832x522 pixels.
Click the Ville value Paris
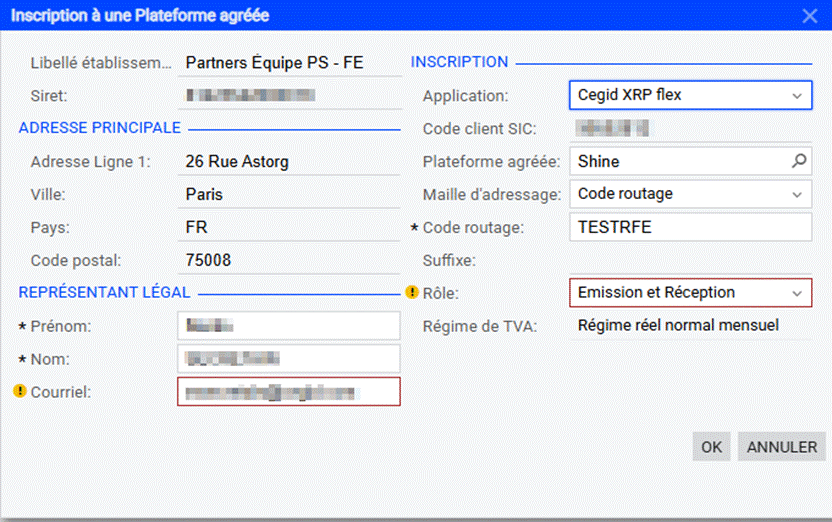point(204,194)
